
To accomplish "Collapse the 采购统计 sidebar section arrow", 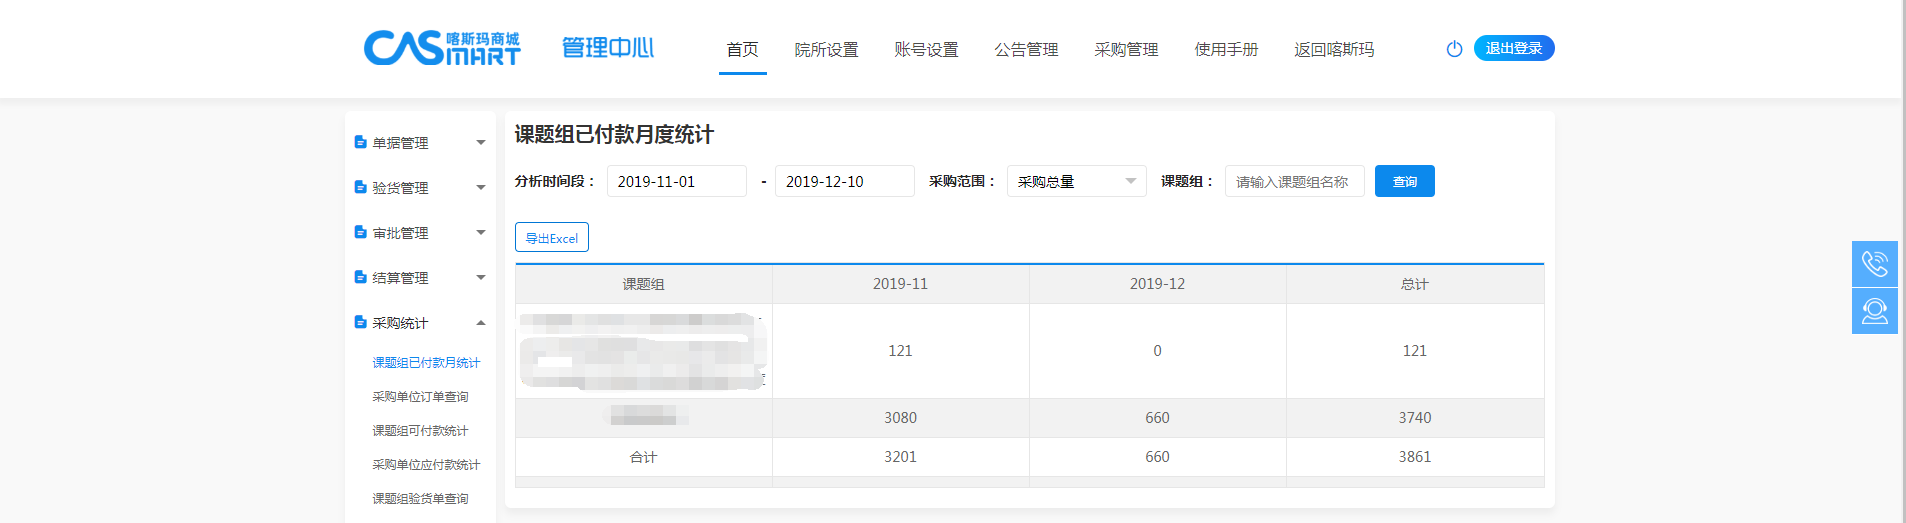I will 481,323.
